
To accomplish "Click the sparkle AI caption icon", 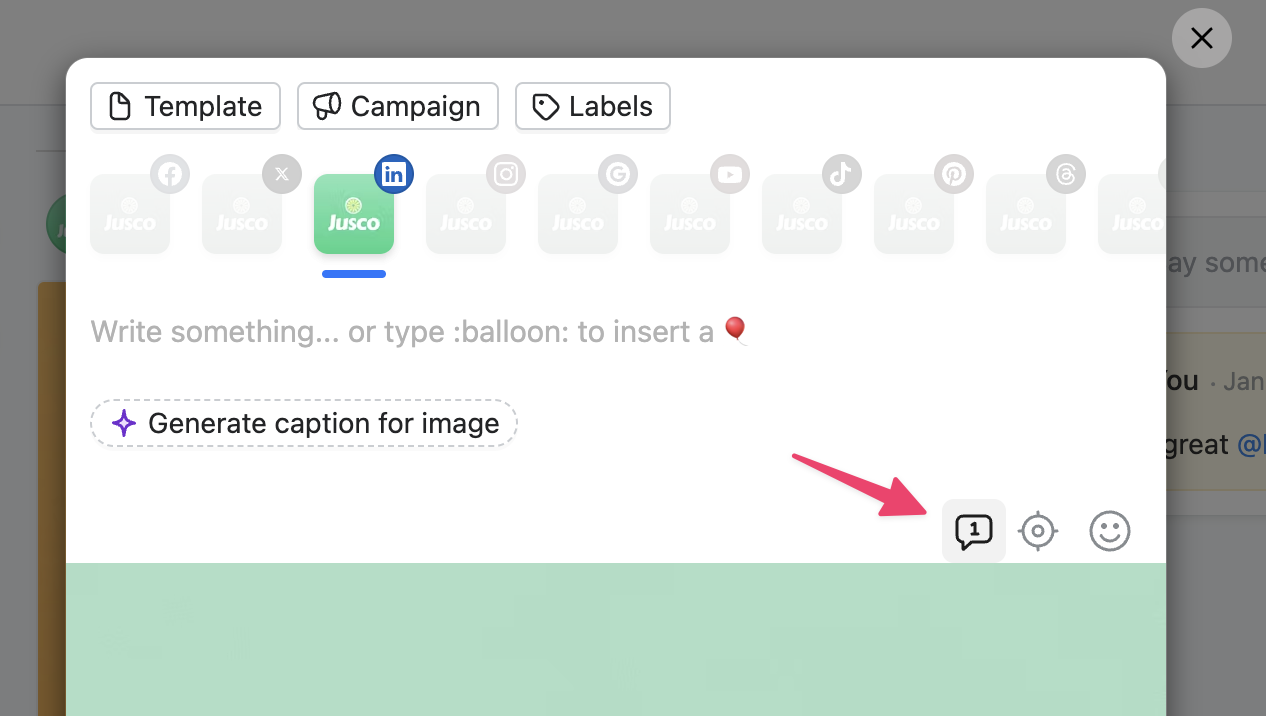I will [x=123, y=423].
